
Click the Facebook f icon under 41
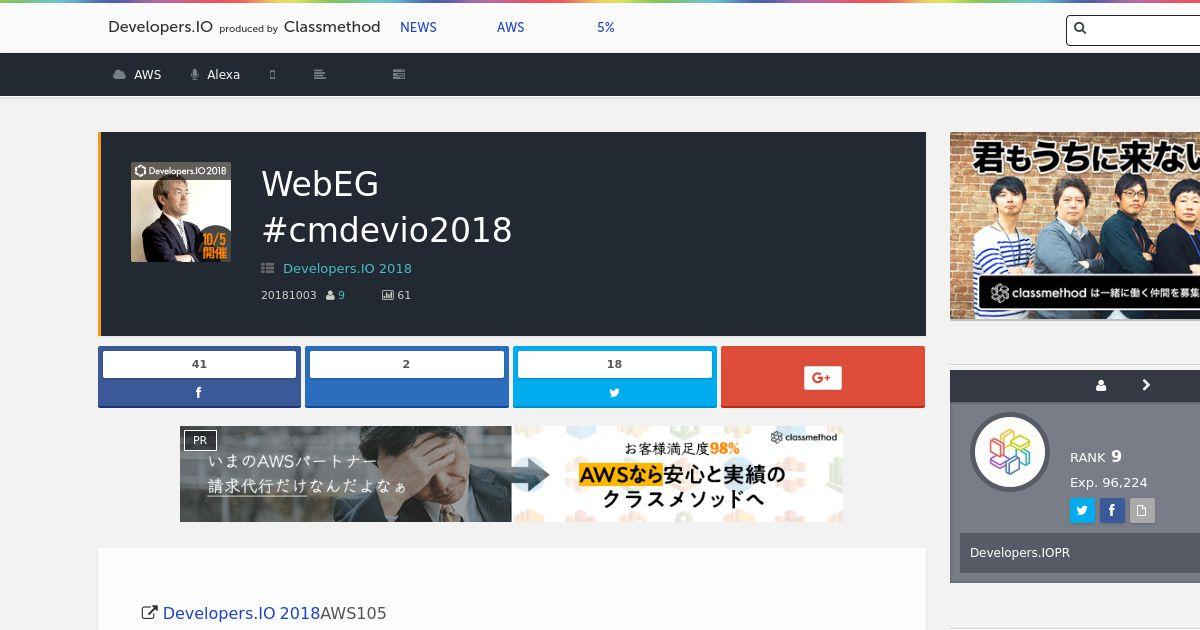pyautogui.click(x=199, y=393)
